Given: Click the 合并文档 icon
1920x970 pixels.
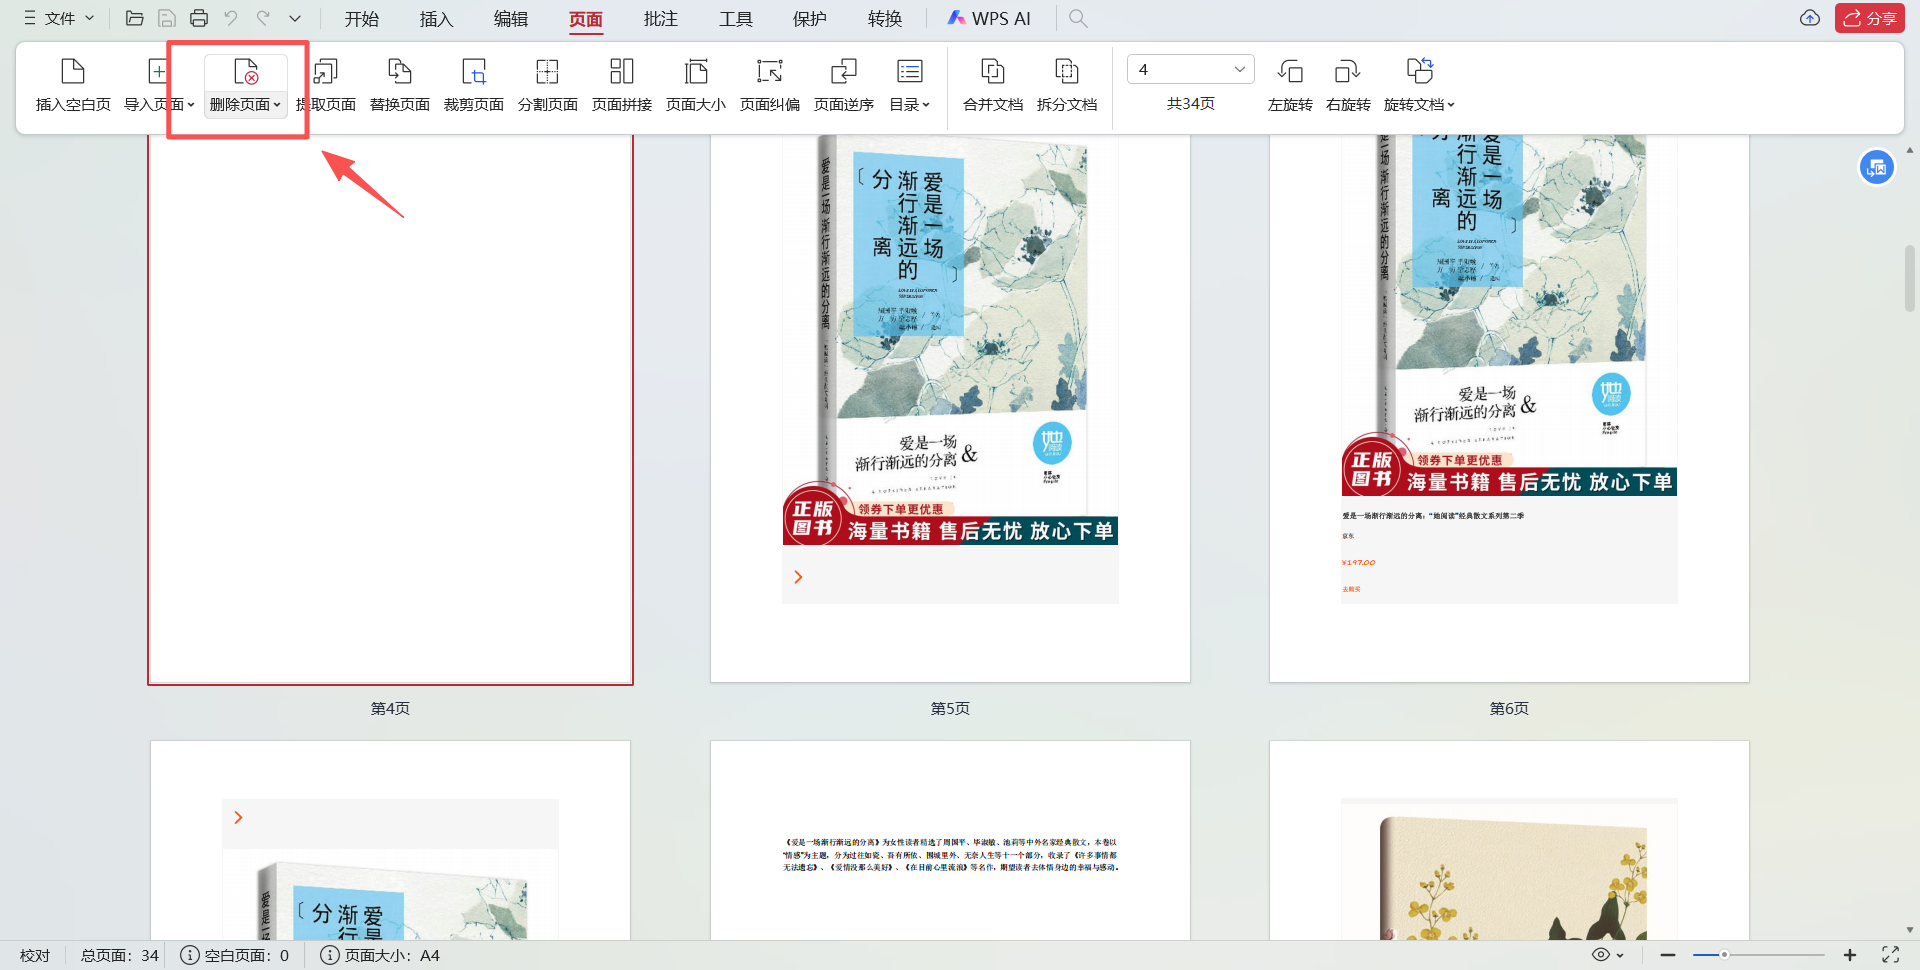Looking at the screenshot, I should (992, 85).
